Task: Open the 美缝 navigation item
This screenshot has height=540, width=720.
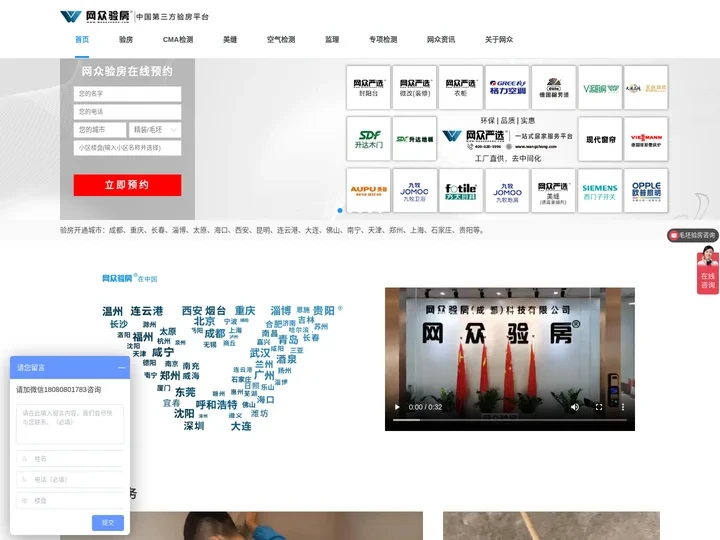Action: (230, 39)
